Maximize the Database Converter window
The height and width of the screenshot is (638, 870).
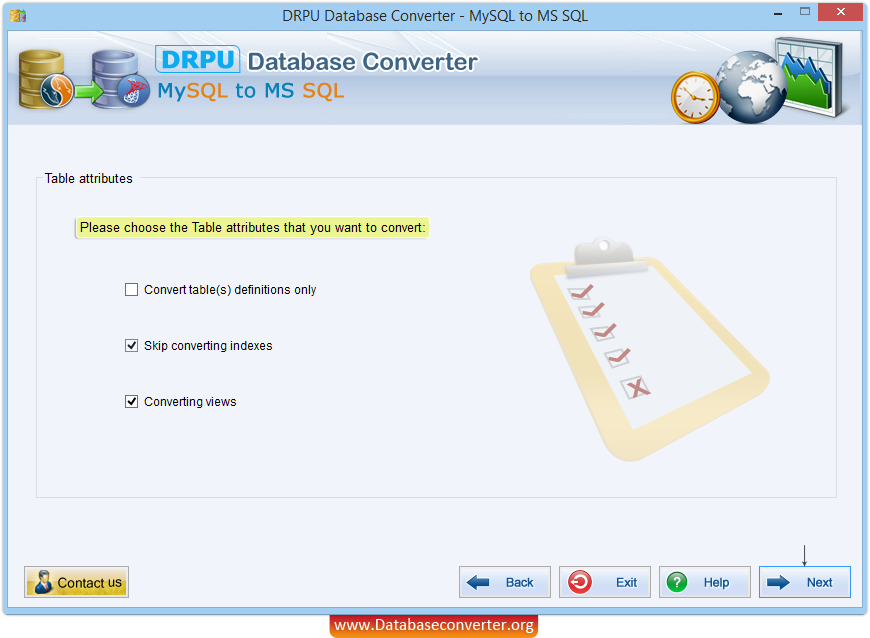(x=805, y=12)
